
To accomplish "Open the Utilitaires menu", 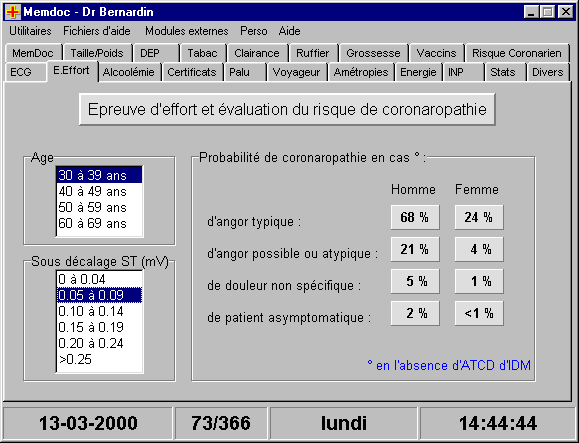I will [x=30, y=31].
